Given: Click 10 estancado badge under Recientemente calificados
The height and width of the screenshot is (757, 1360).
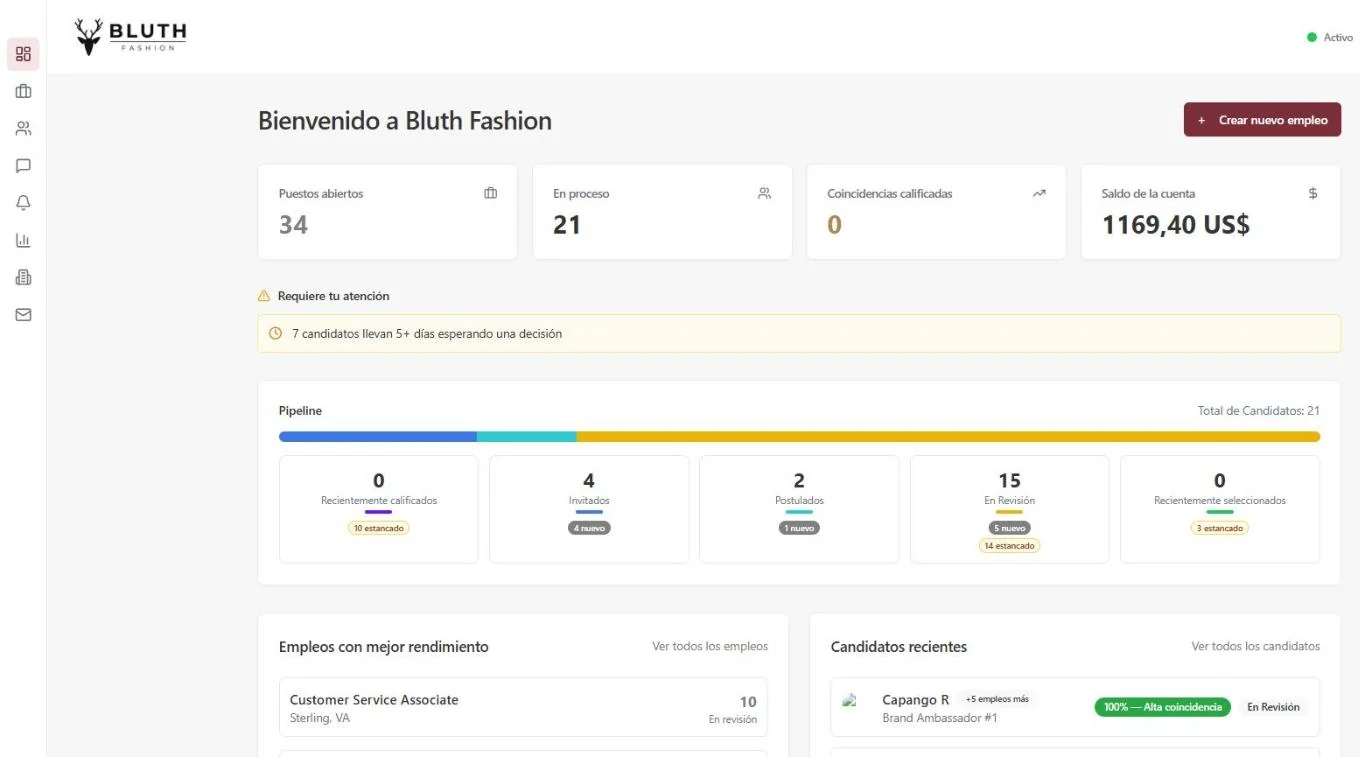Looking at the screenshot, I should point(379,528).
